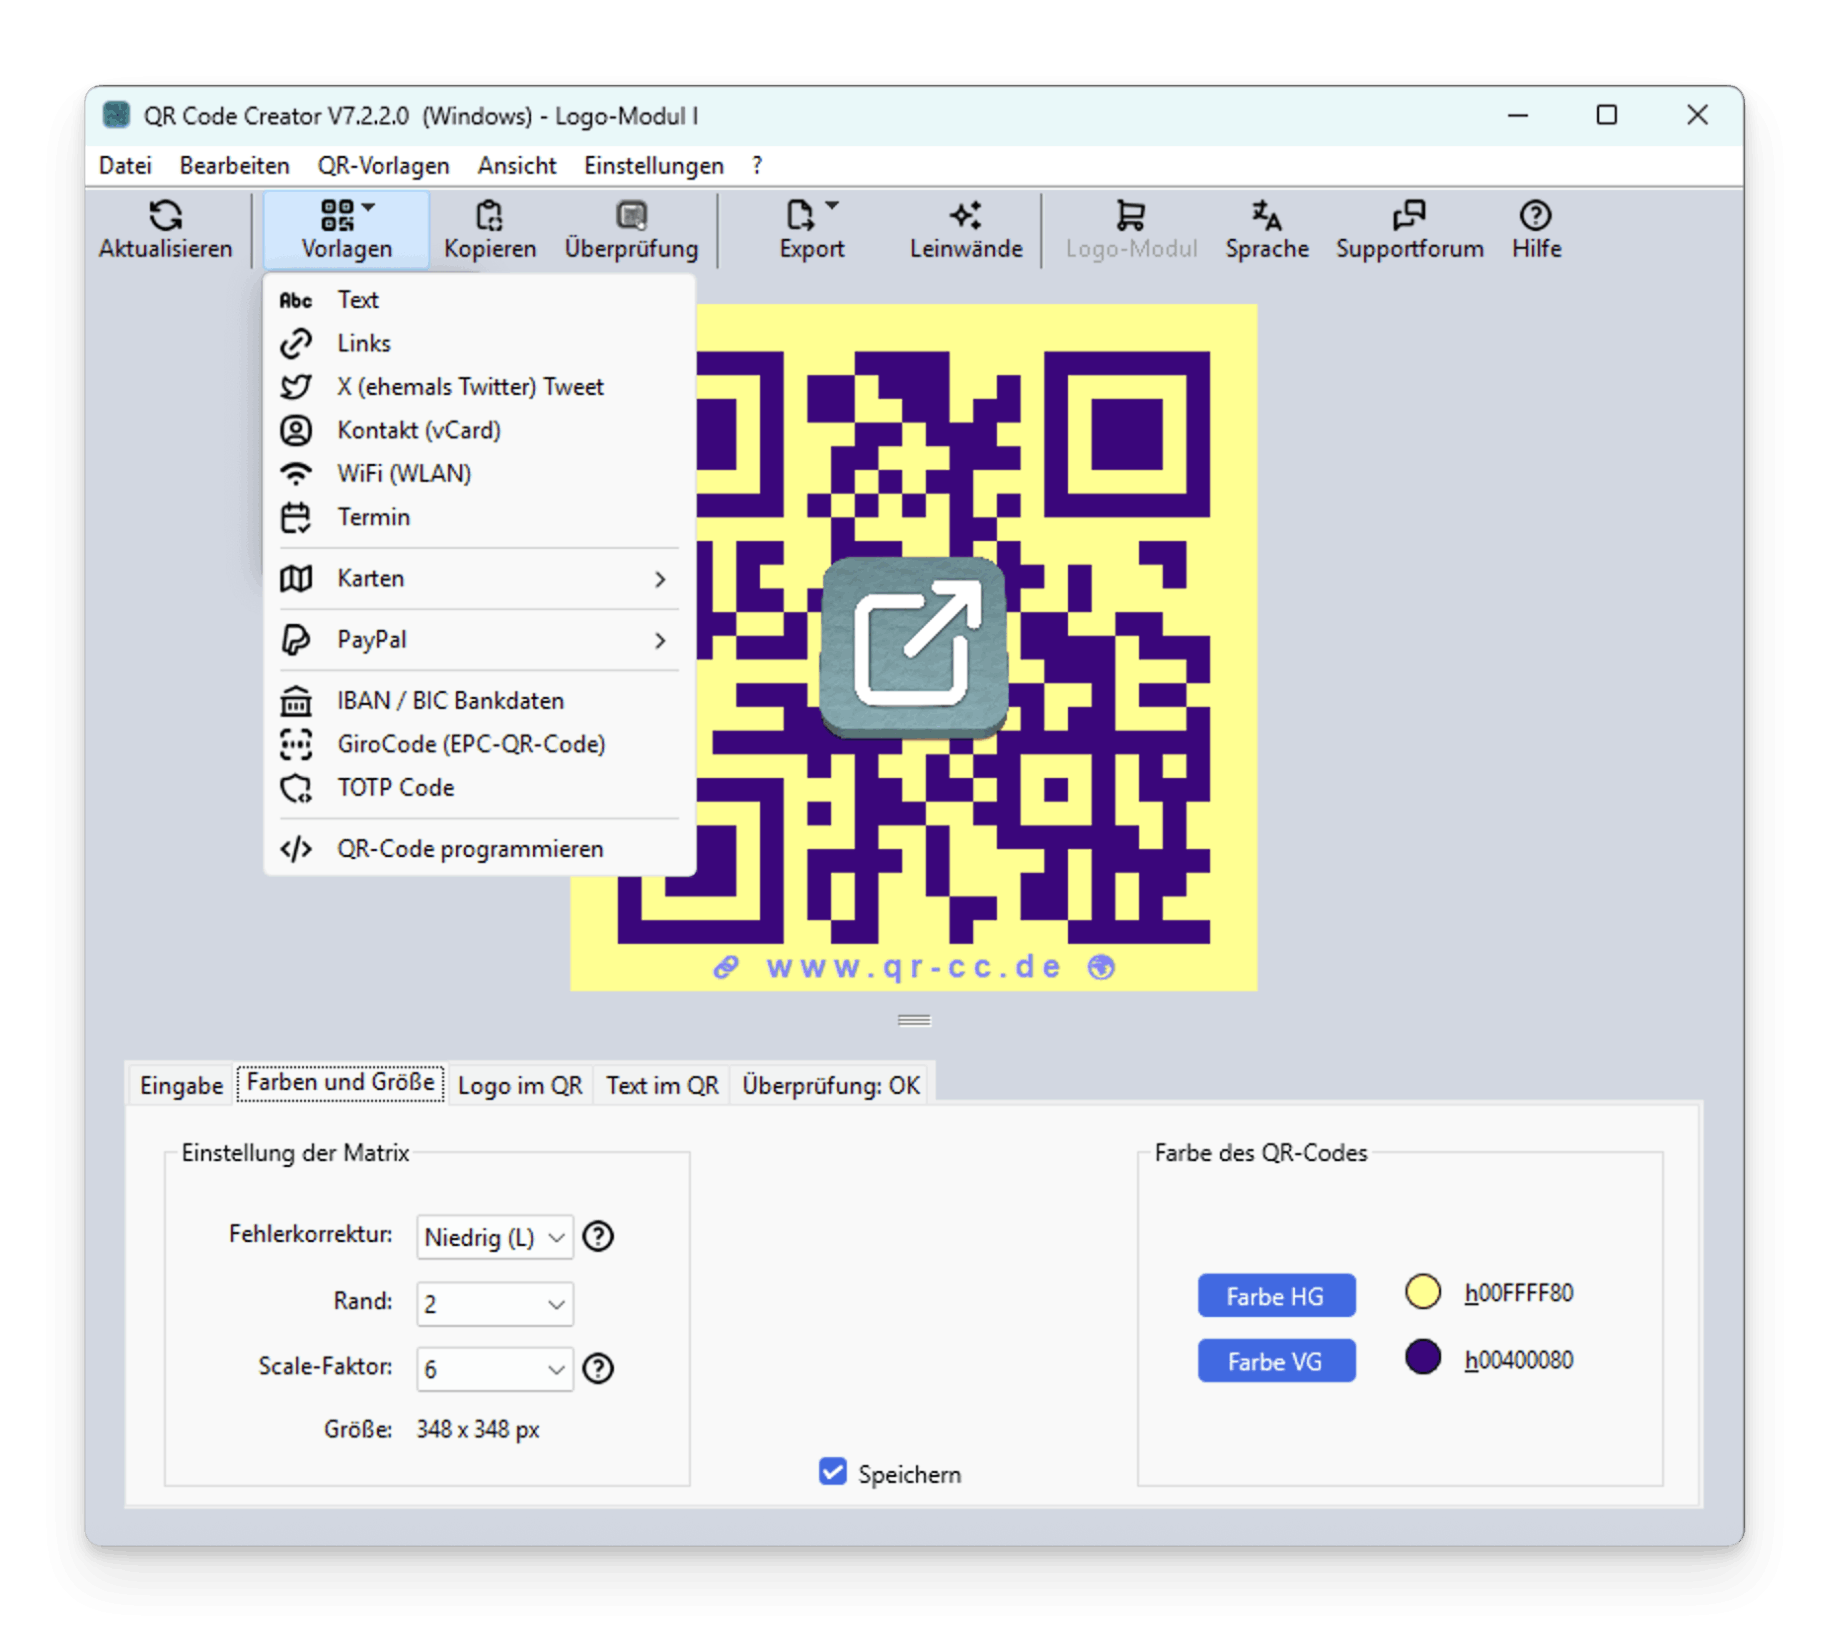This screenshot has height=1631, width=1830.
Task: Switch to Farben und Größe tab
Action: 340,1083
